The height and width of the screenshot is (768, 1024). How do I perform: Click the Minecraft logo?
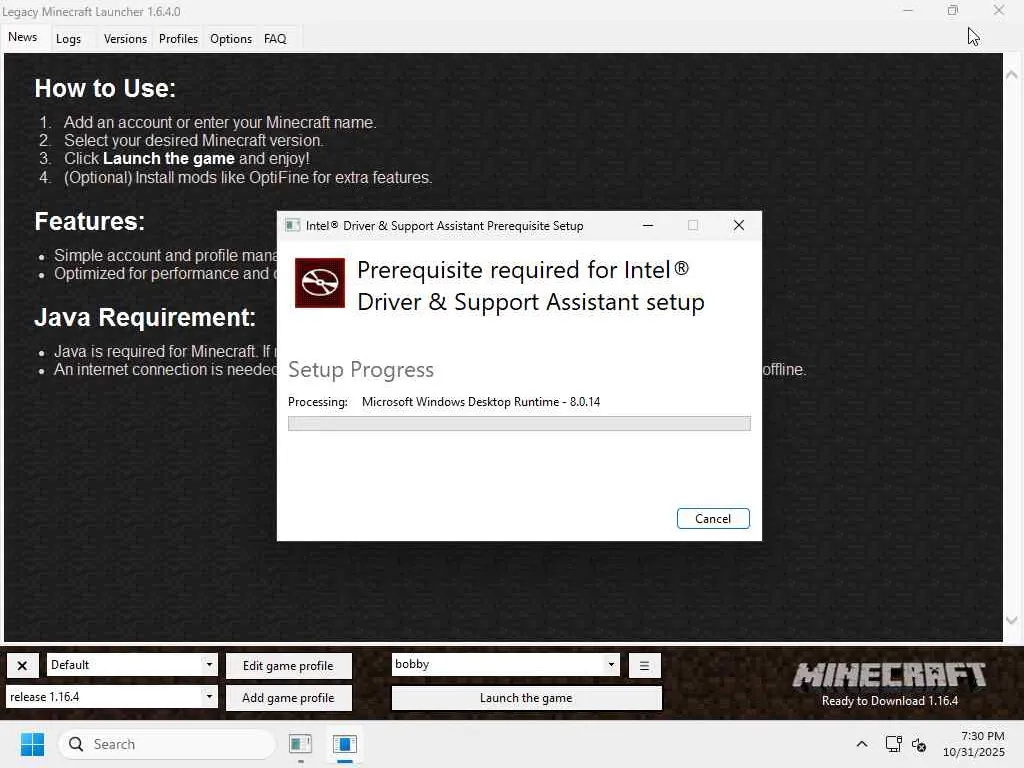pyautogui.click(x=890, y=675)
